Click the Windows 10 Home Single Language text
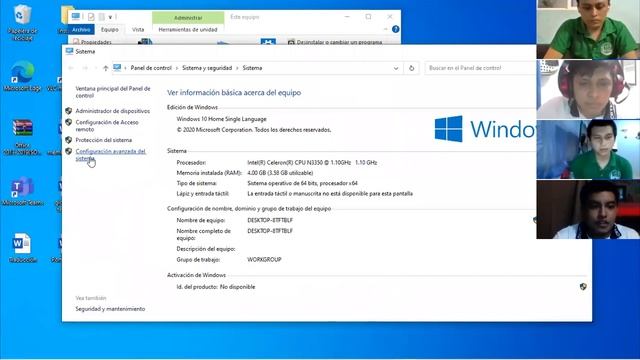The height and width of the screenshot is (360, 640). coord(222,119)
